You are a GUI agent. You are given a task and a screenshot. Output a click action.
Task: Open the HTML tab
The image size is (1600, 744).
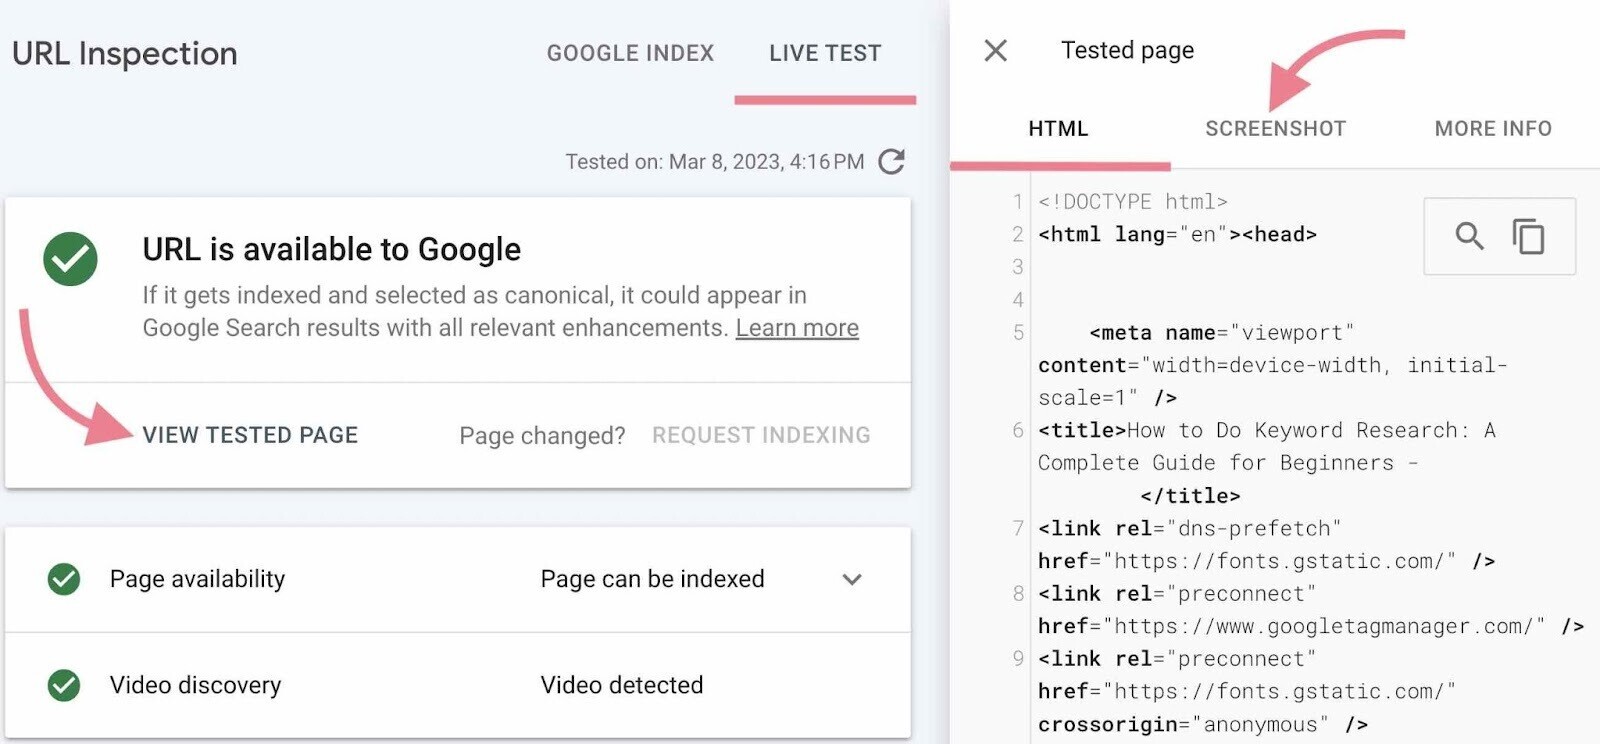(1058, 129)
